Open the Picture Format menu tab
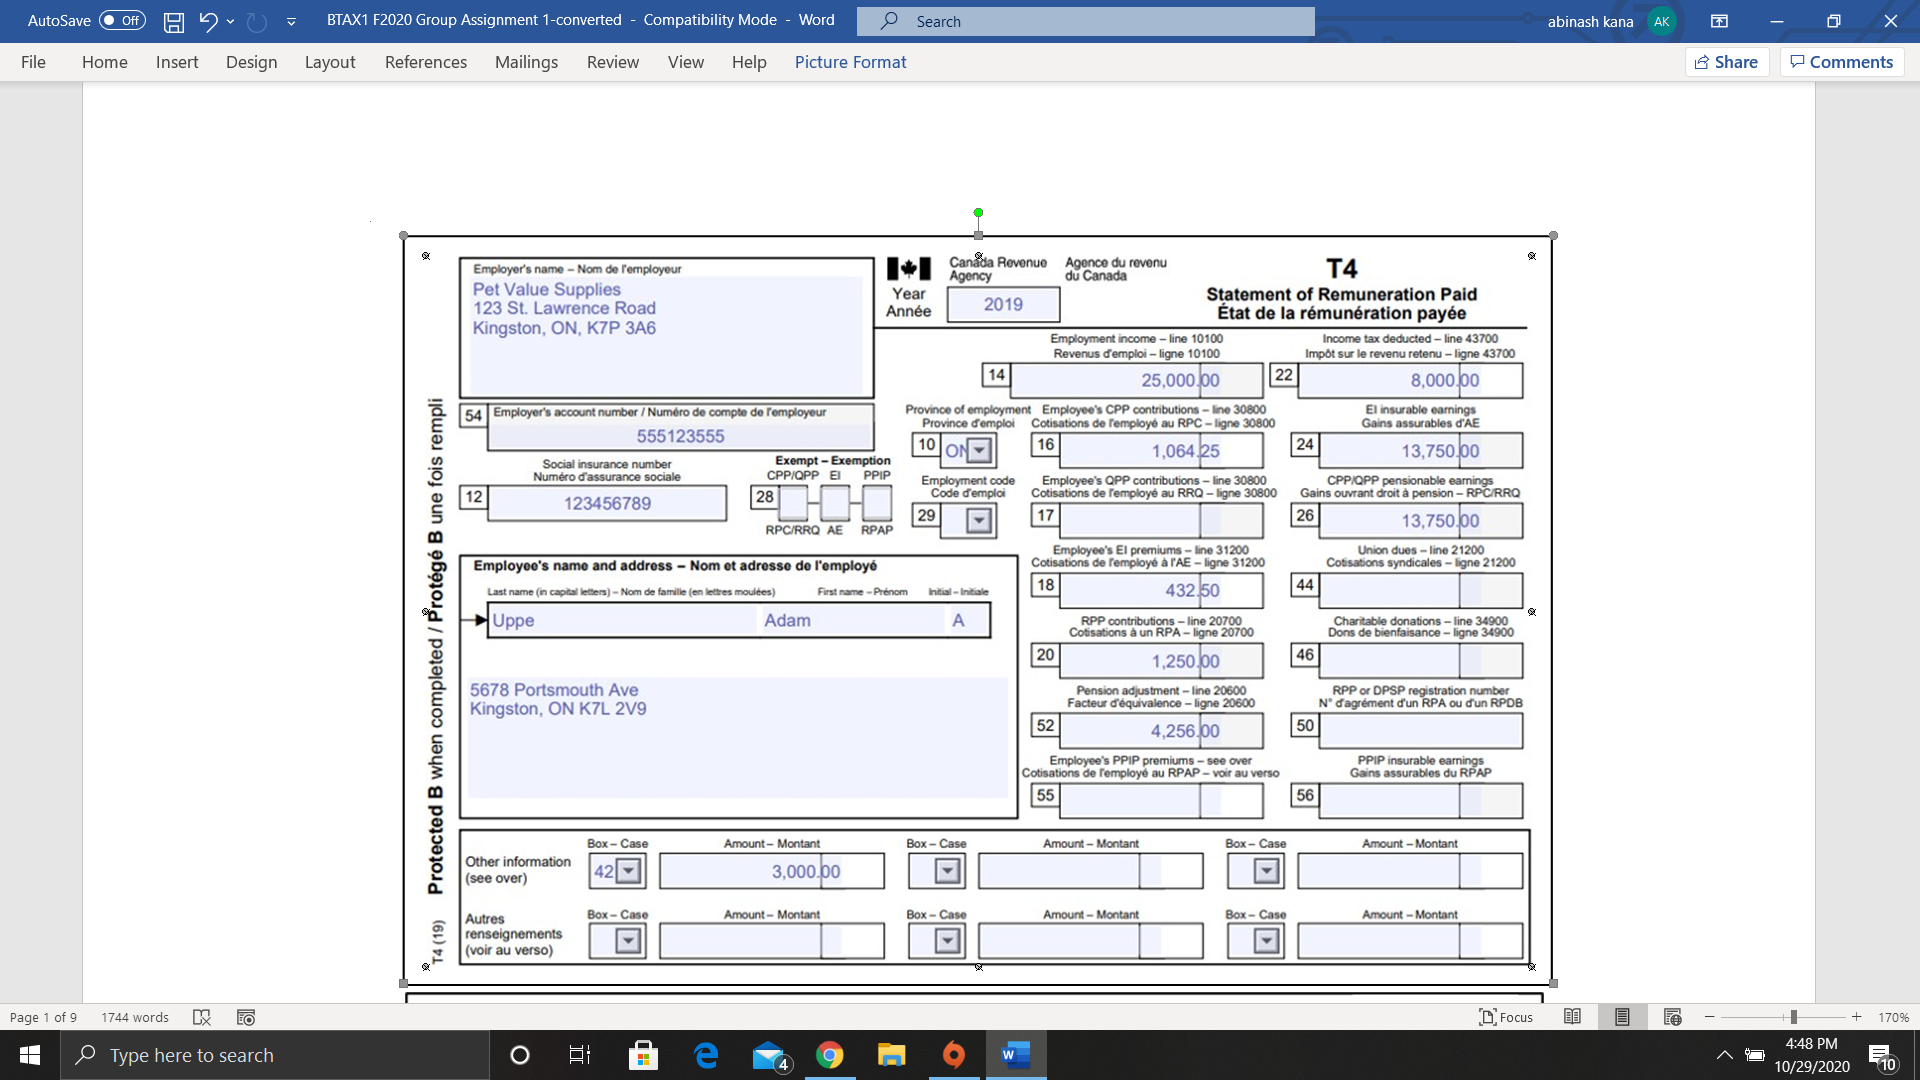This screenshot has width=1920, height=1080. pyautogui.click(x=849, y=62)
